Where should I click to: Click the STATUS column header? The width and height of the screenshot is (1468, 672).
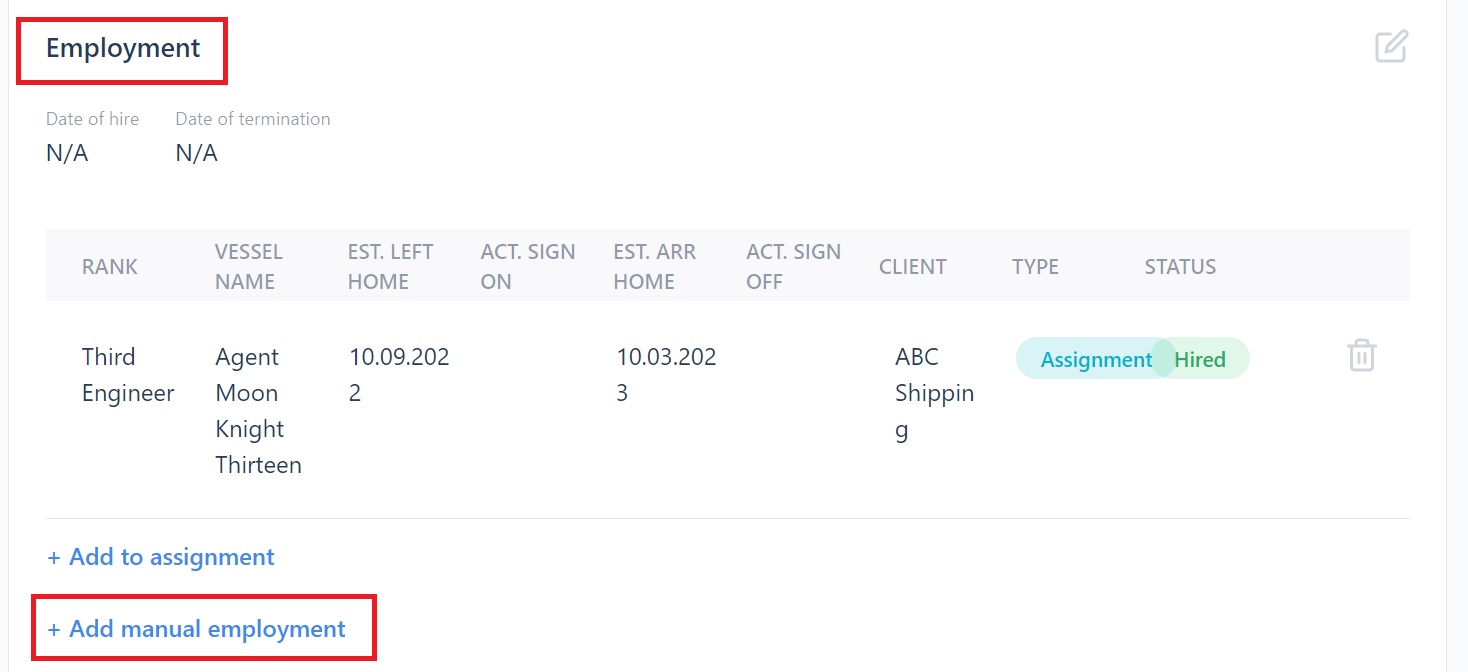(x=1180, y=267)
